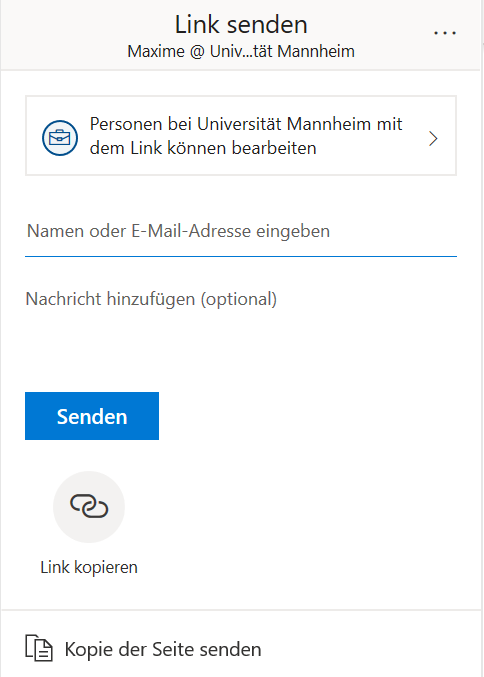This screenshot has width=484, height=677.
Task: Click the 'Link senden' dialog title
Action: coord(241,25)
